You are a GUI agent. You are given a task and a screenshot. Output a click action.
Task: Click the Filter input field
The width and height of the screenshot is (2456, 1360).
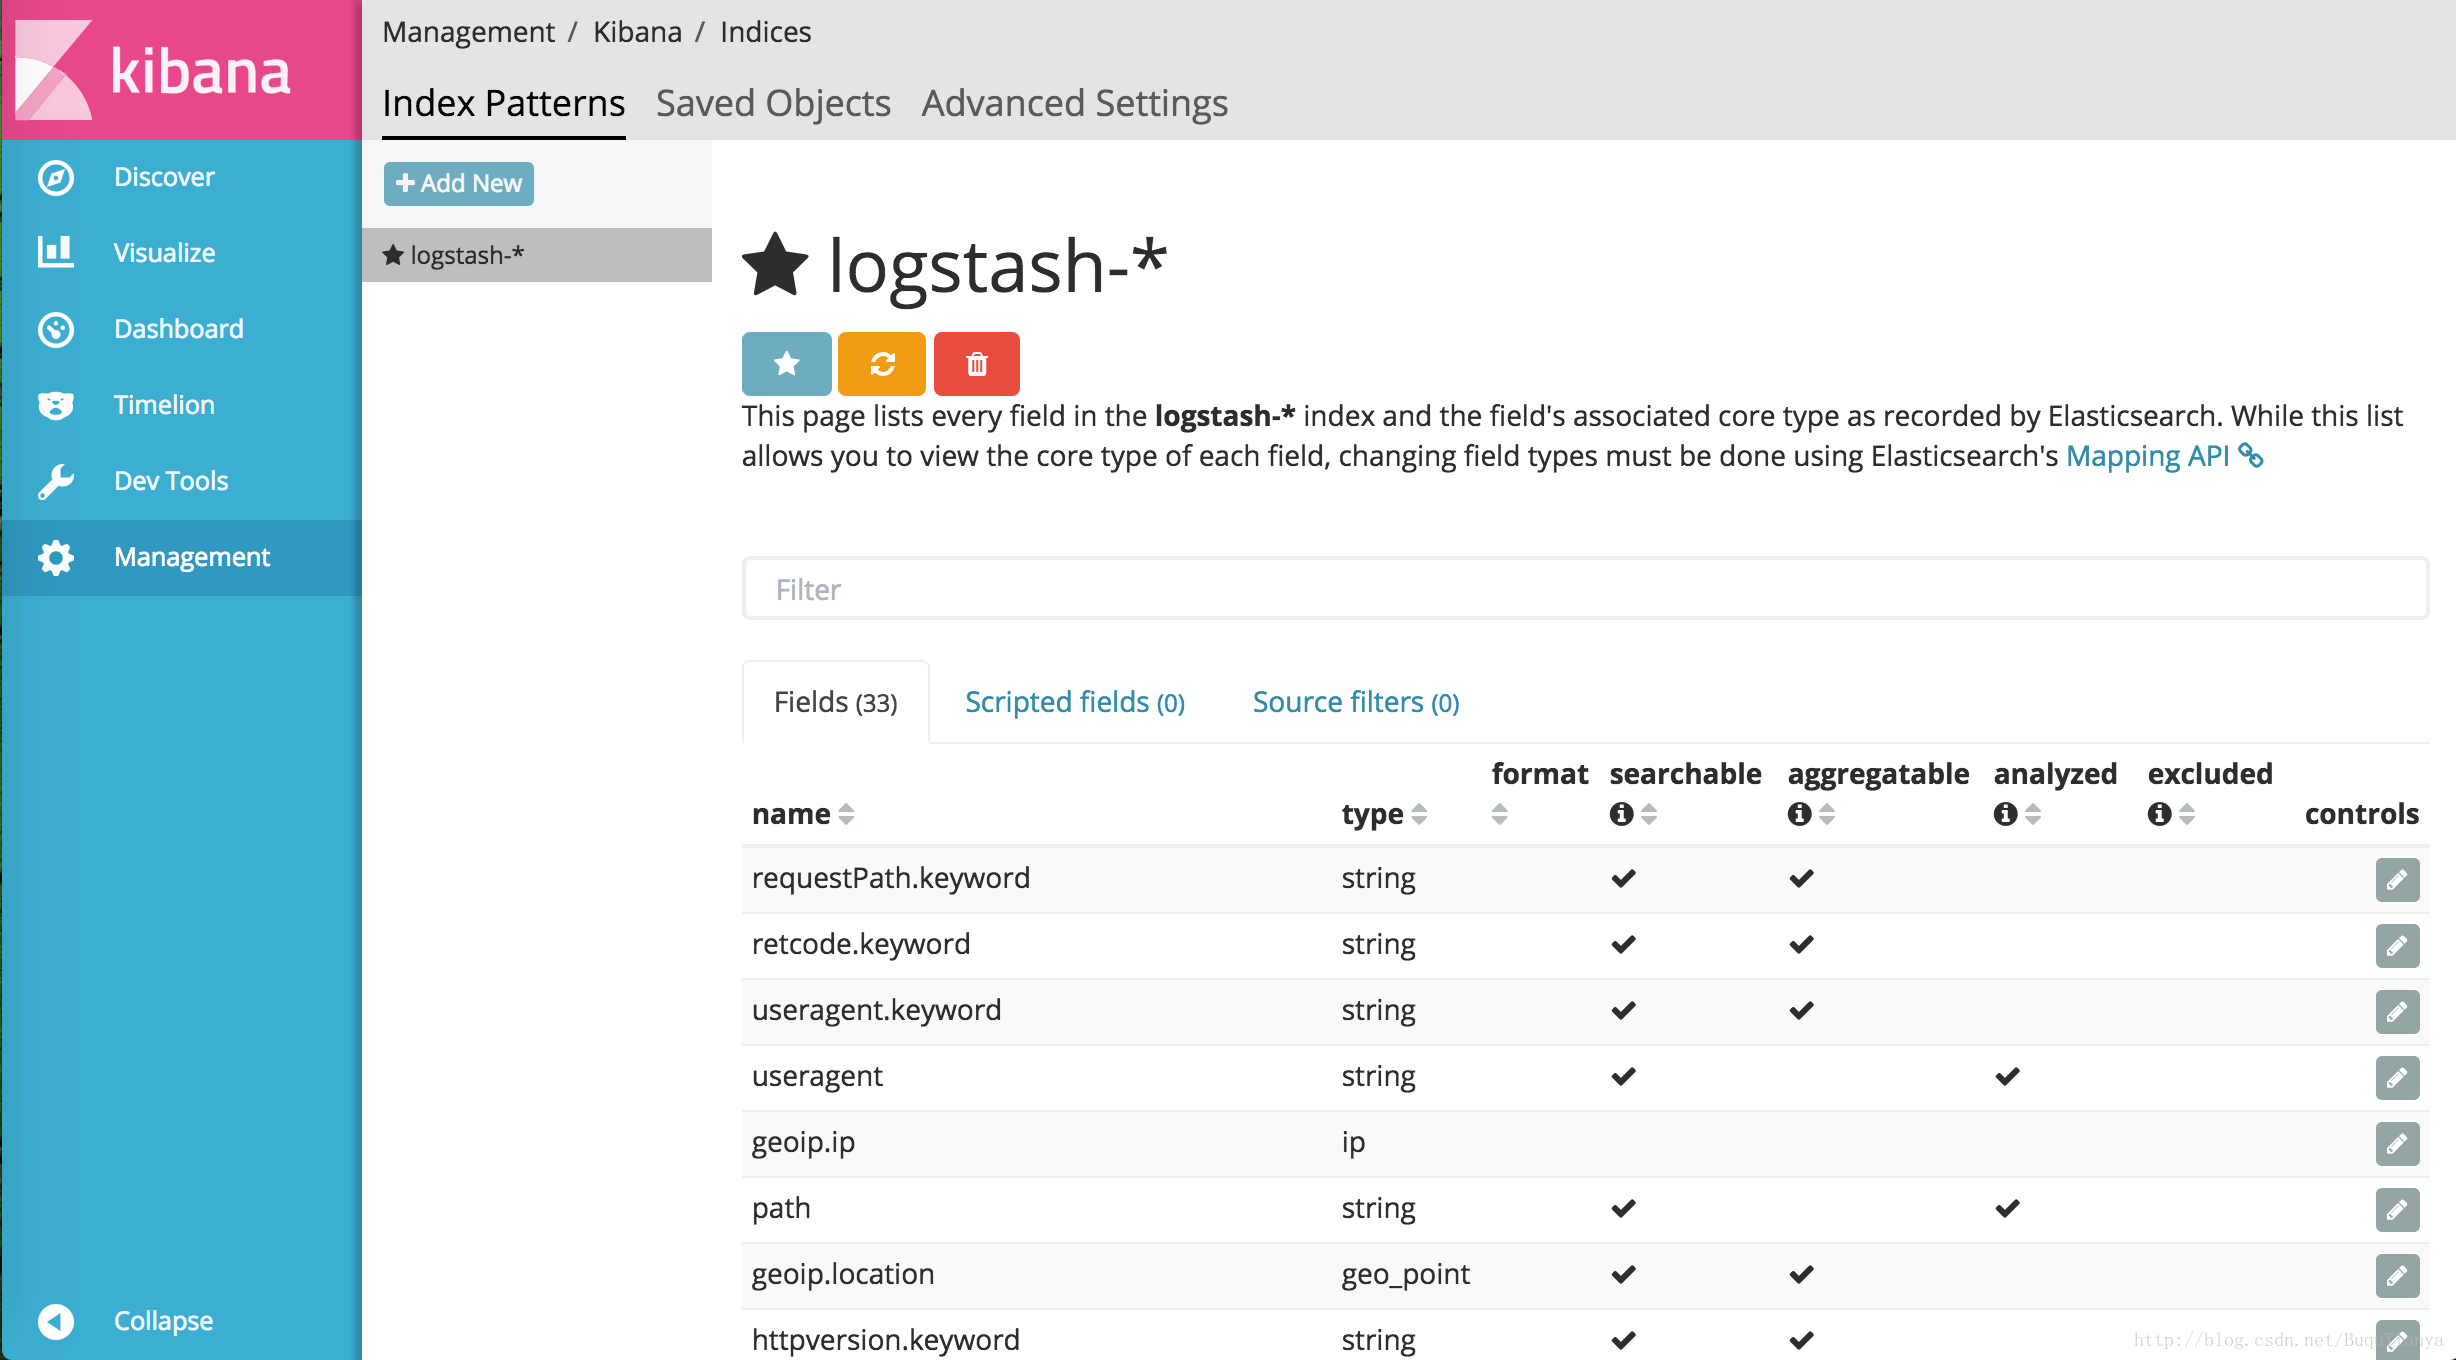pyautogui.click(x=1585, y=589)
